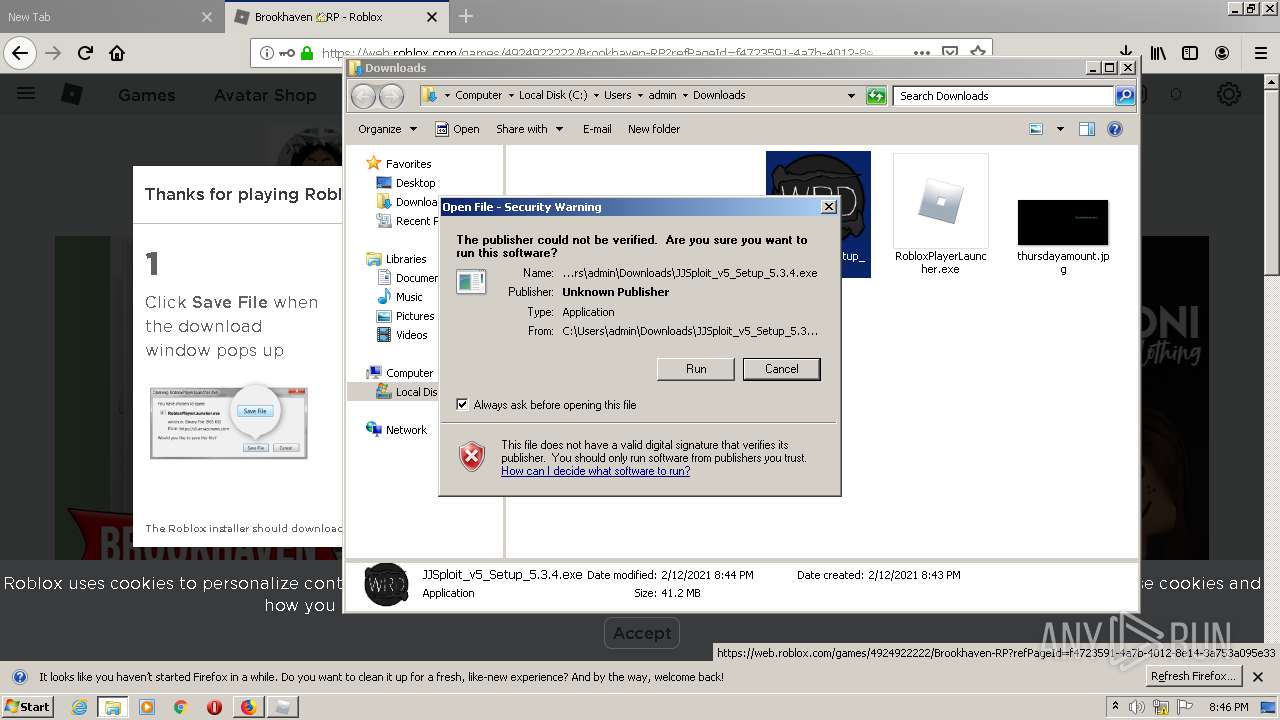Image resolution: width=1280 pixels, height=720 pixels.
Task: Open Roblox settings gear icon
Action: coord(1228,95)
